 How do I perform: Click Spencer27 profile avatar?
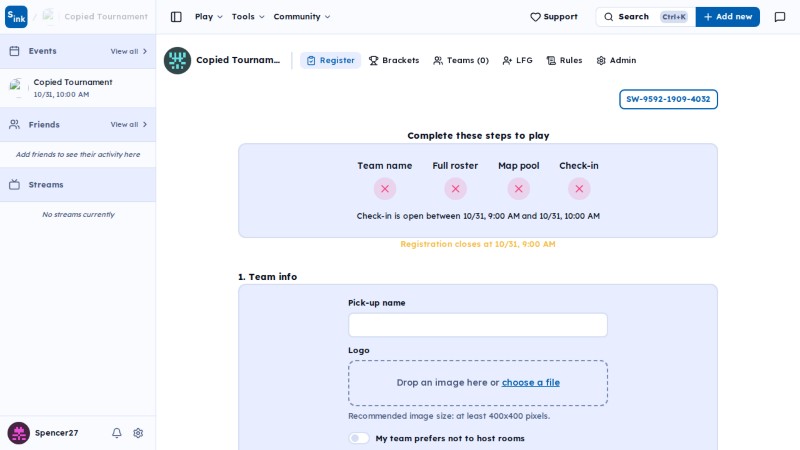tap(18, 433)
